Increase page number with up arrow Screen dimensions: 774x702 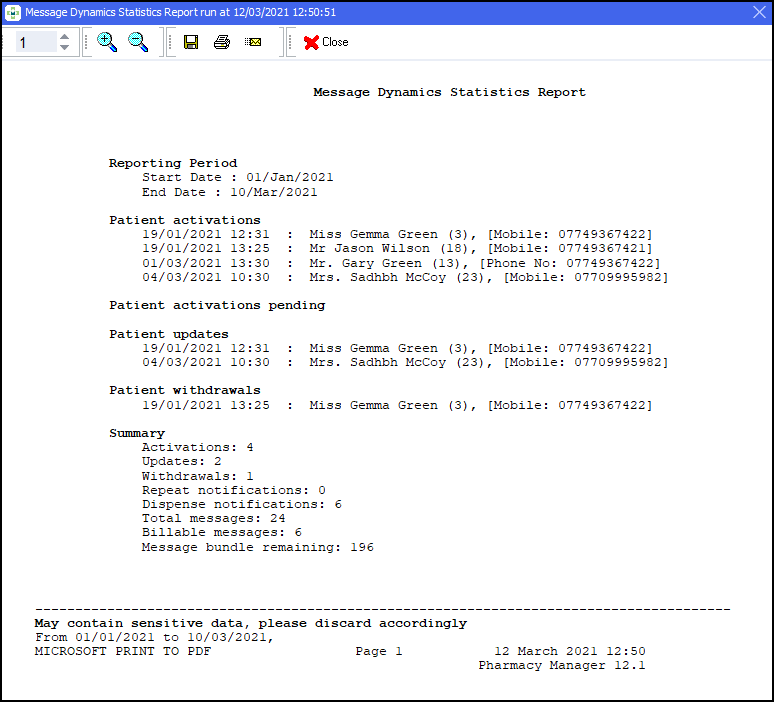(65, 37)
